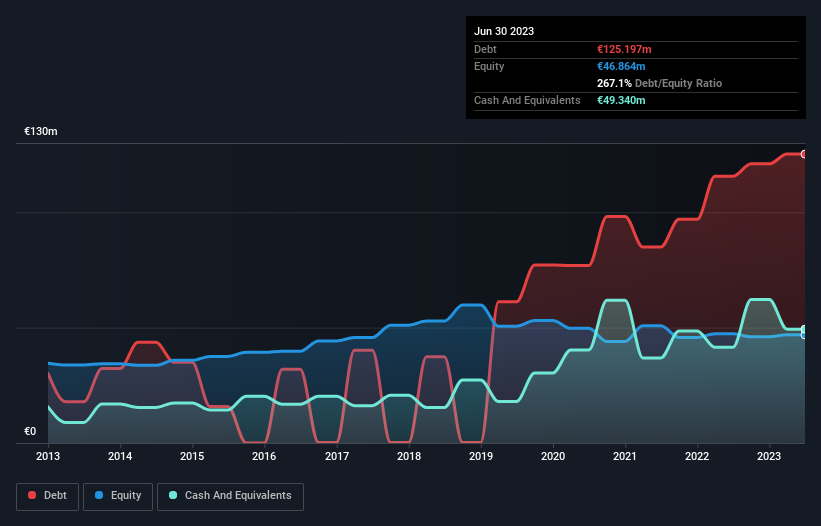Toggle the Equity series legend button

coord(118,496)
